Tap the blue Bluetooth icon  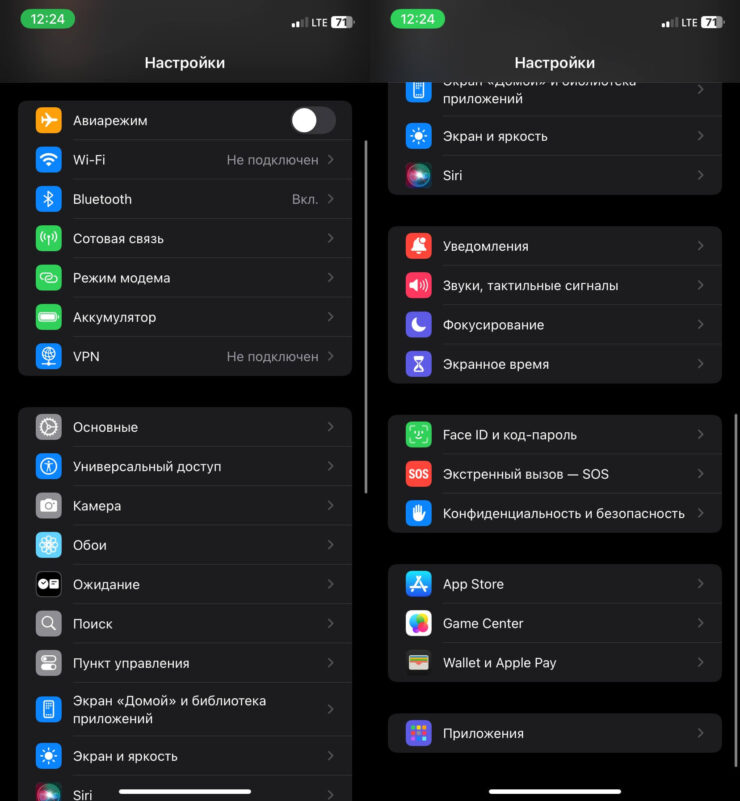tap(49, 199)
